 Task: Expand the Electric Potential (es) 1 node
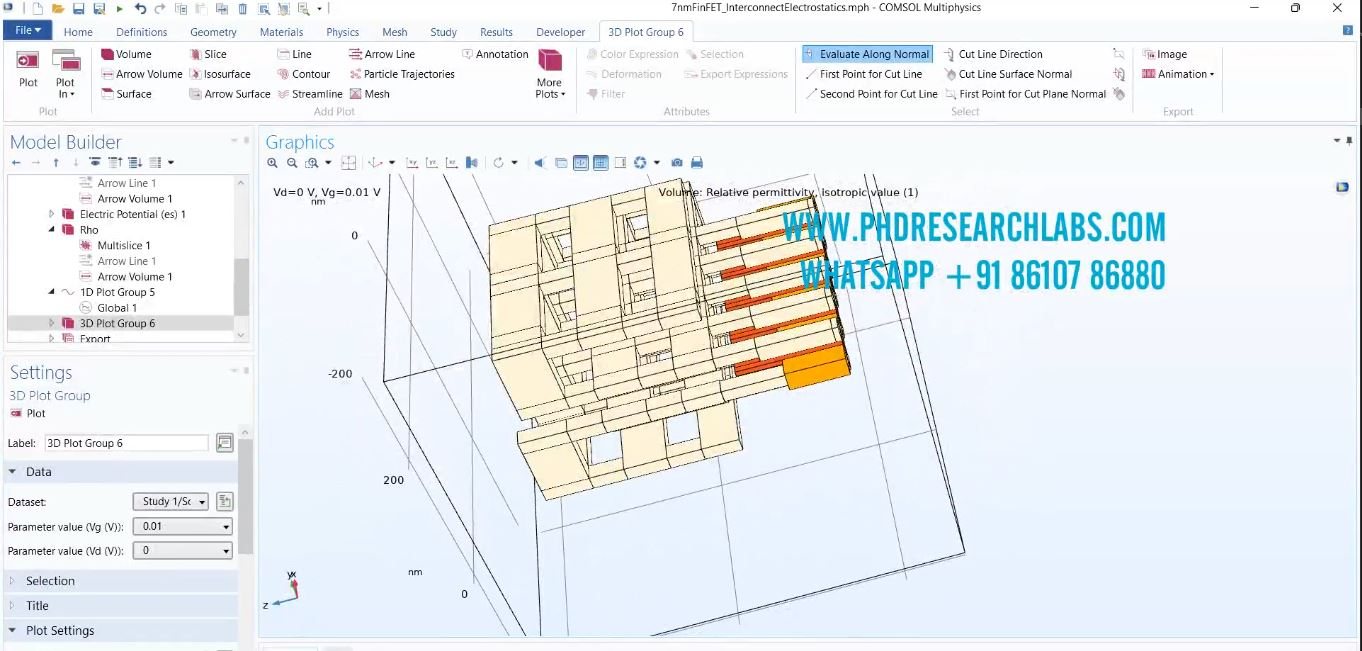point(52,214)
